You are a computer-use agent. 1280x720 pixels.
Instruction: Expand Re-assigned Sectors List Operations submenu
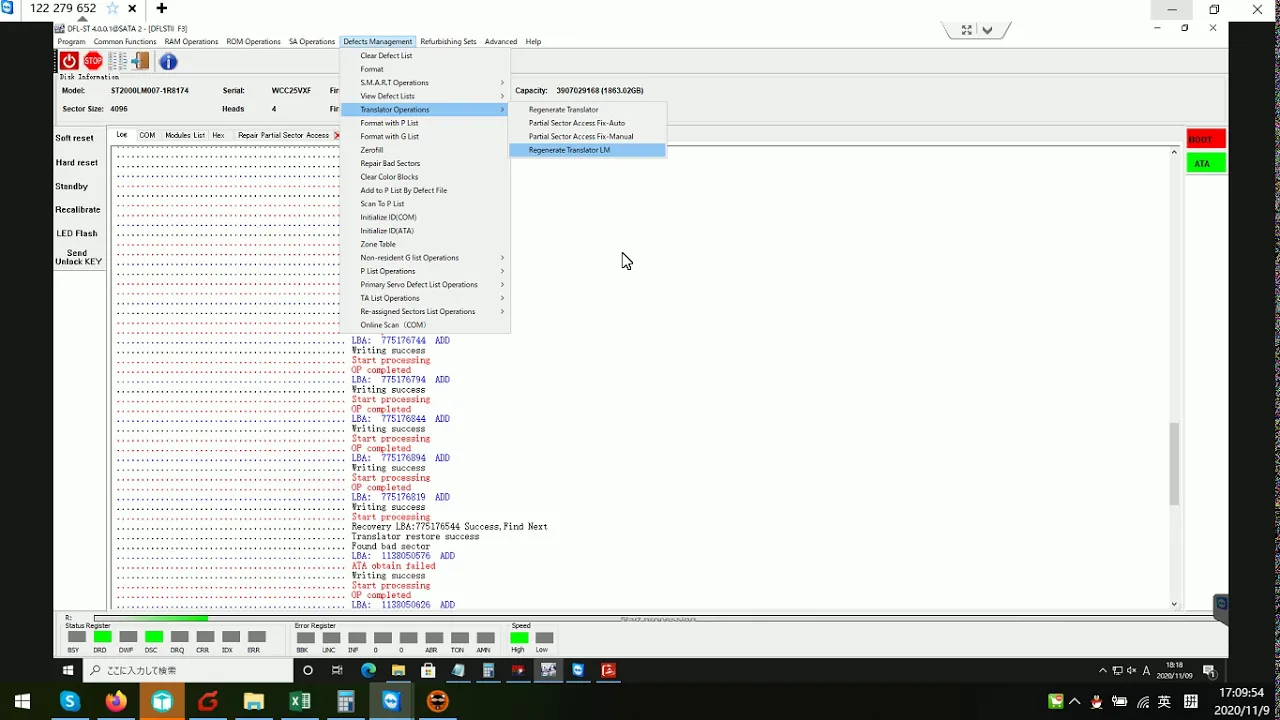coord(425,312)
